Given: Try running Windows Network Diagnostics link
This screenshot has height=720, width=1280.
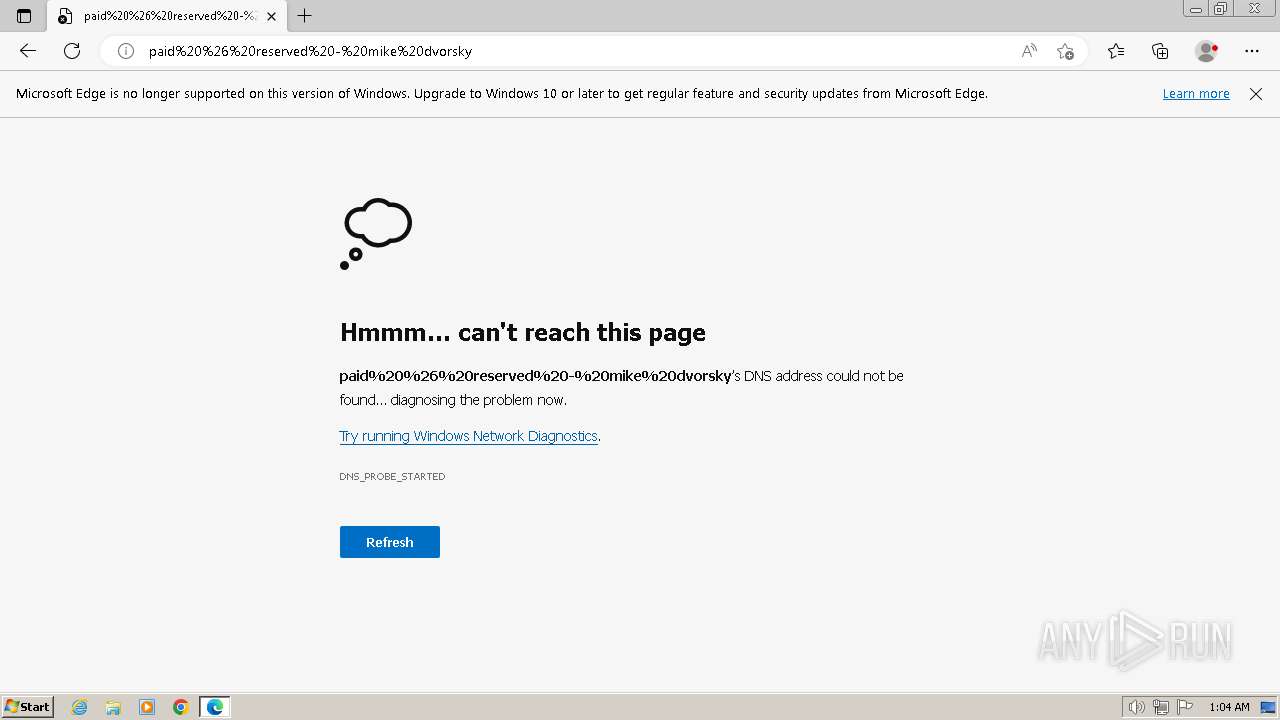Looking at the screenshot, I should [468, 436].
